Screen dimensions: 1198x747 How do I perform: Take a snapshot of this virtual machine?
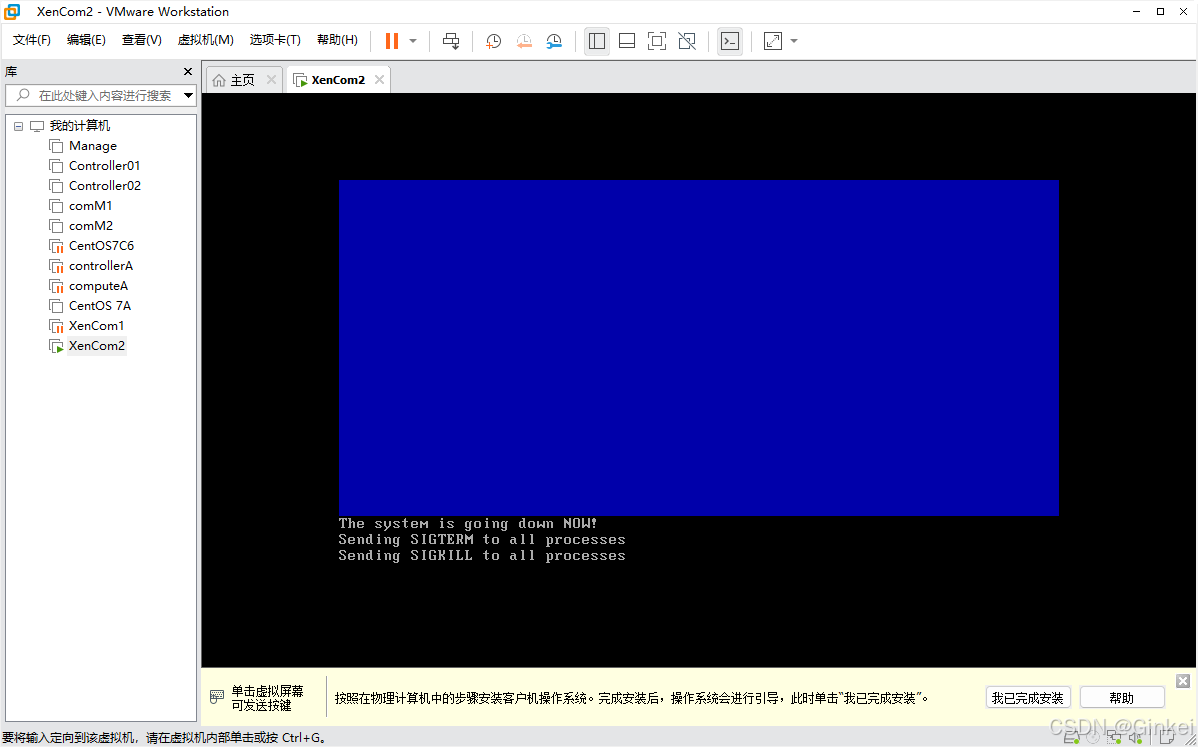(x=494, y=40)
